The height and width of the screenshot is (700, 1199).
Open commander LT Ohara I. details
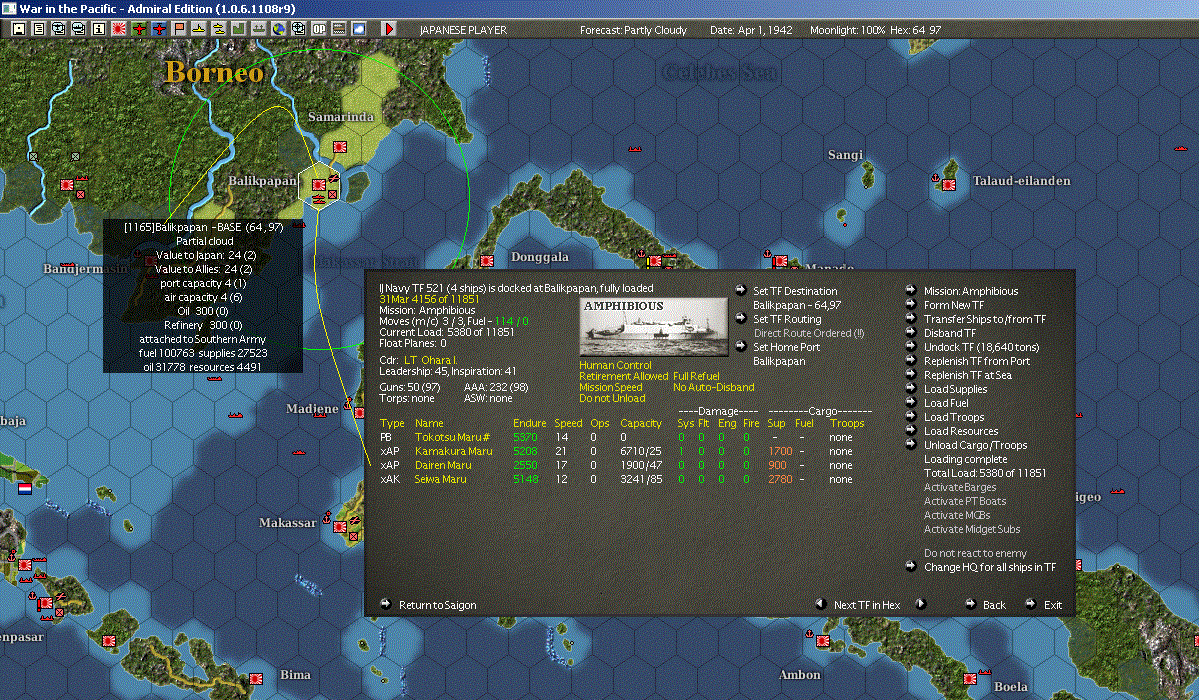click(x=430, y=360)
